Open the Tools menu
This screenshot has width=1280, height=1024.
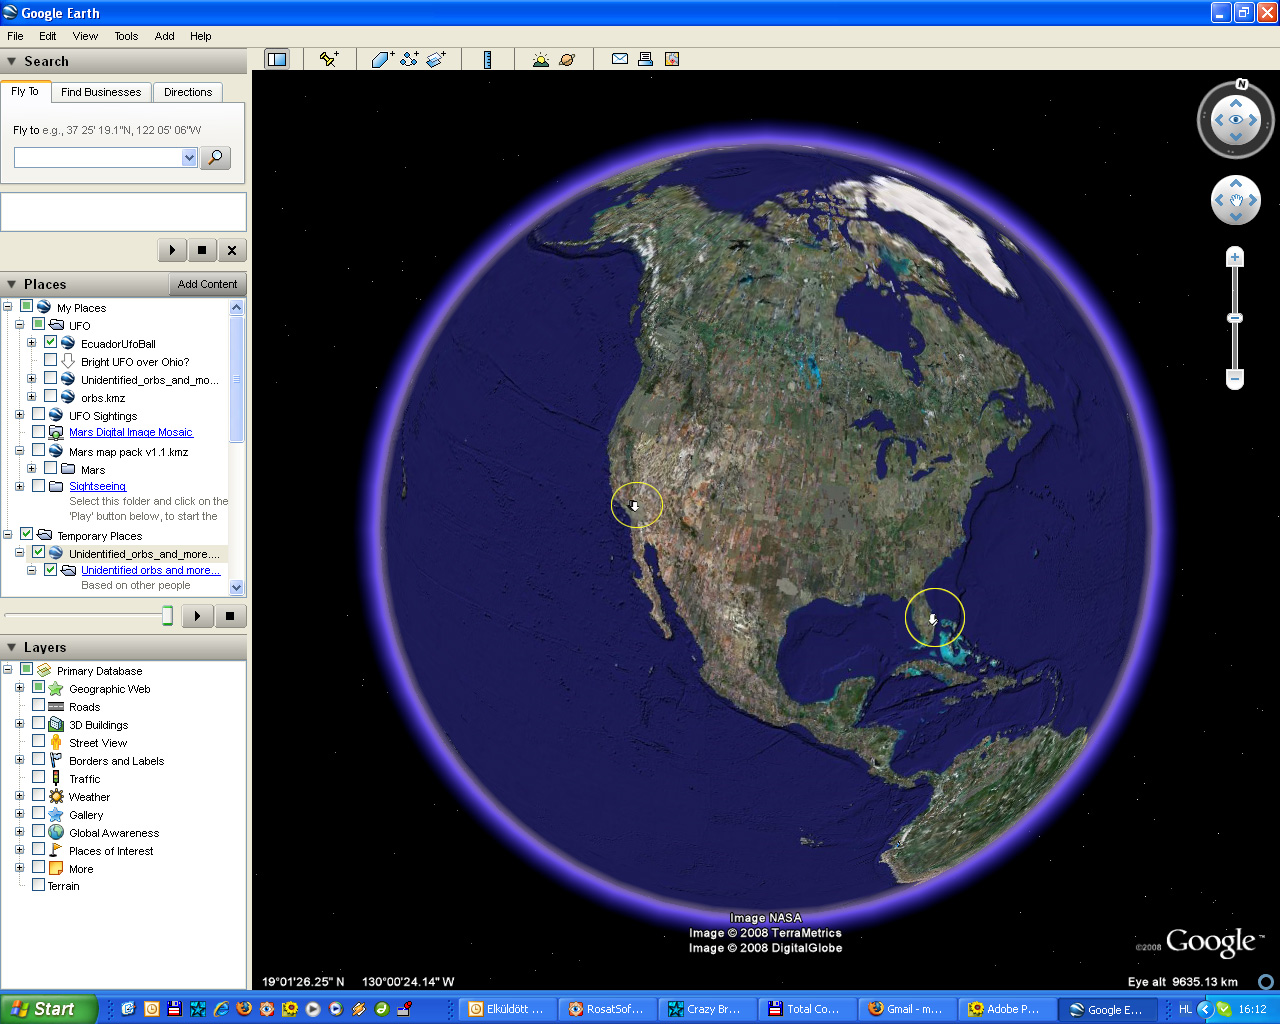126,36
